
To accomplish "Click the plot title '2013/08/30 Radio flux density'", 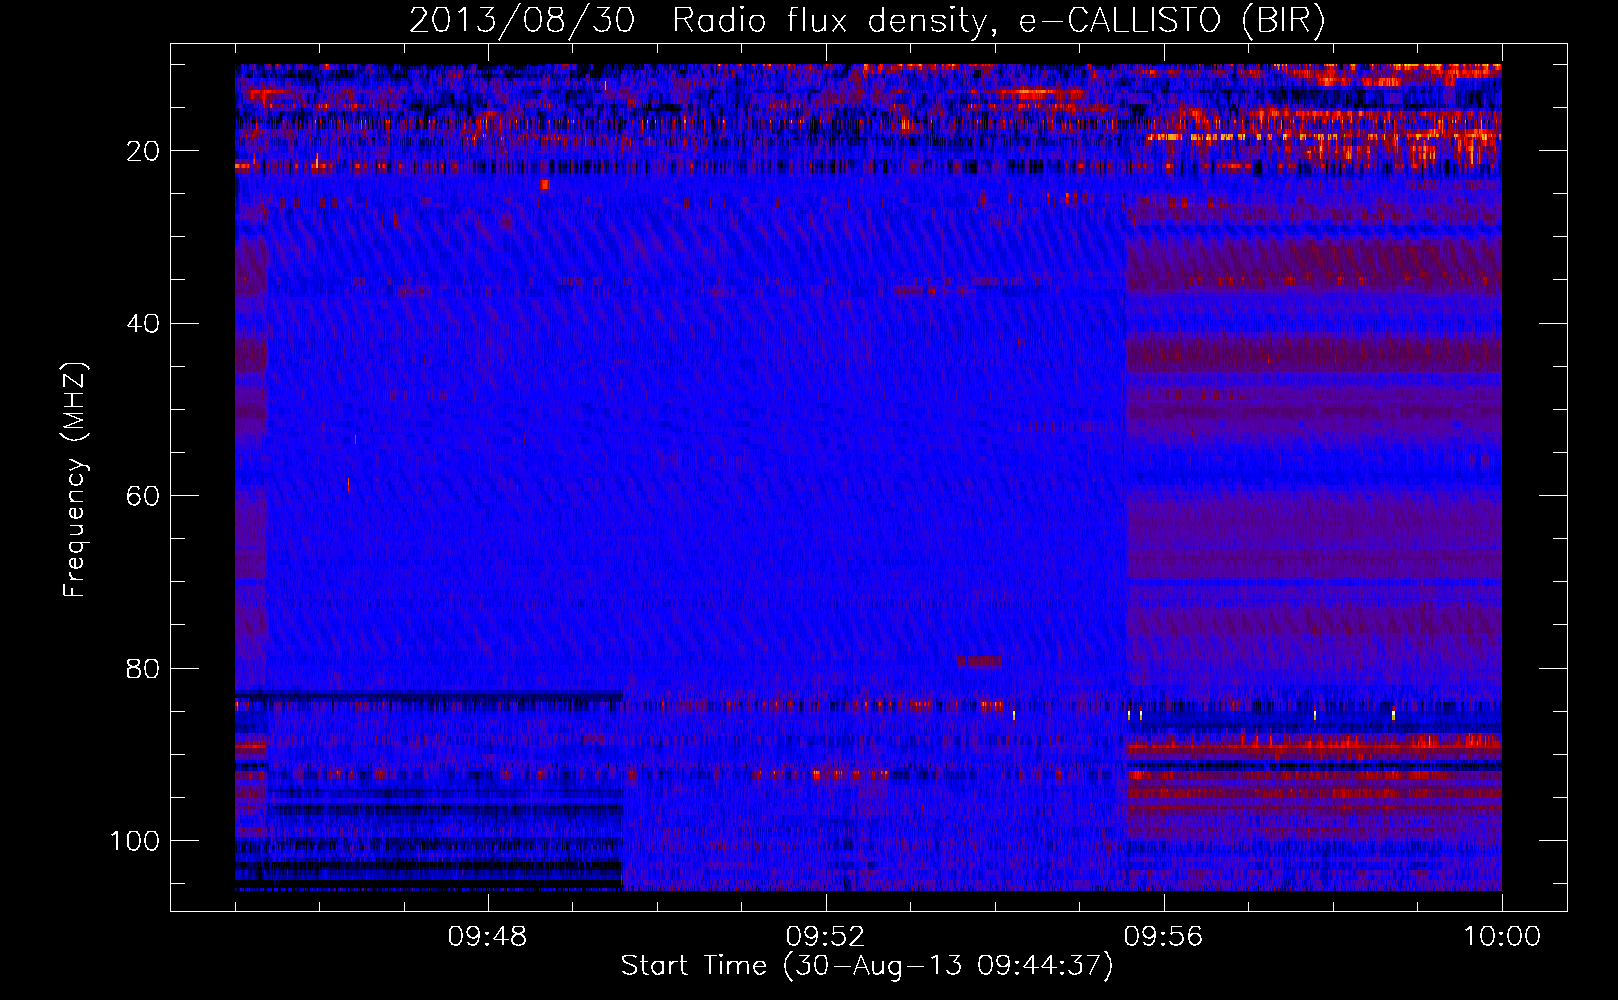I will [x=867, y=20].
